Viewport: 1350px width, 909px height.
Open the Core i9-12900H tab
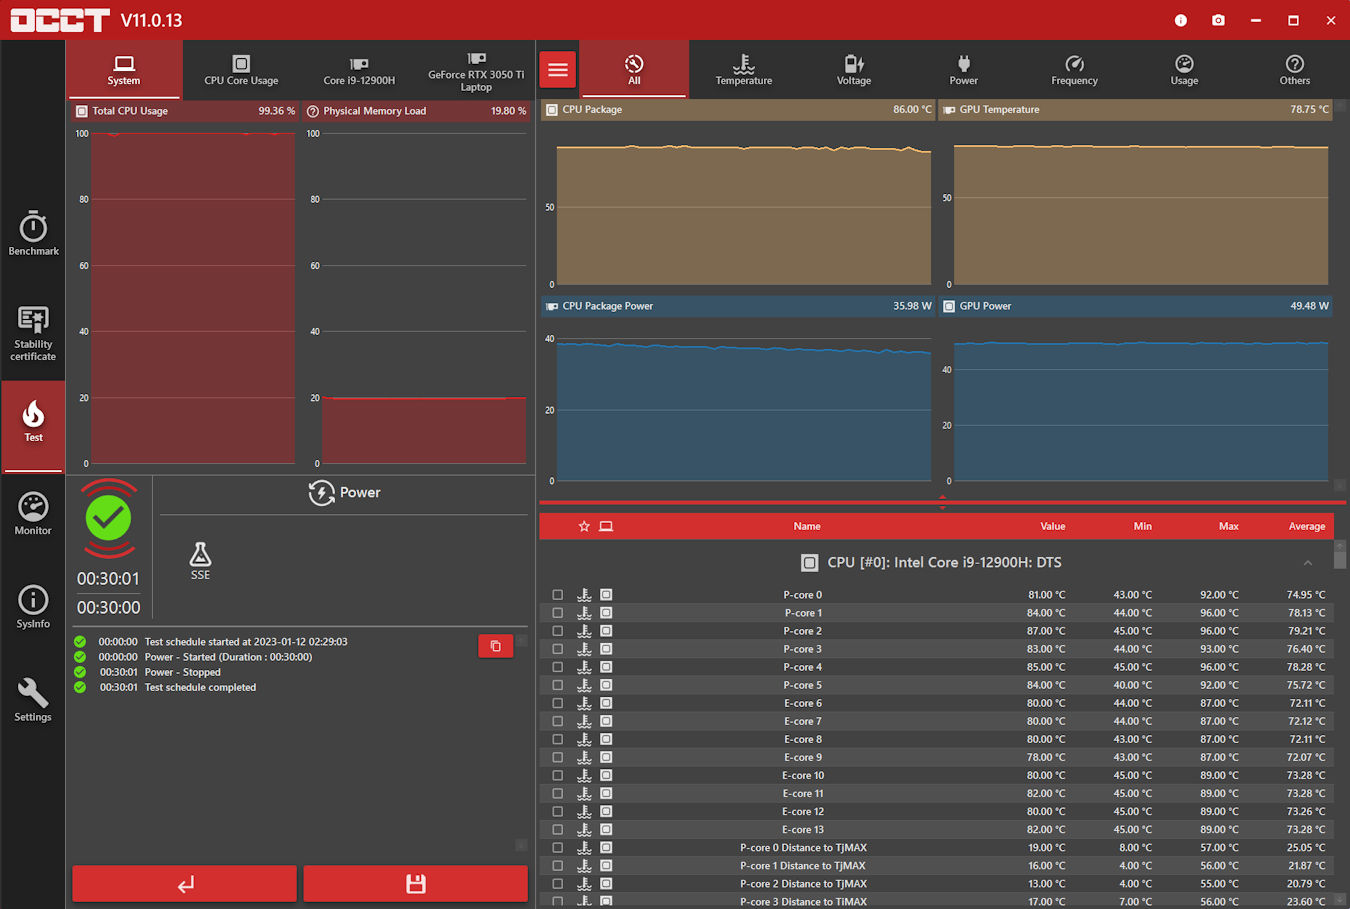coord(359,70)
